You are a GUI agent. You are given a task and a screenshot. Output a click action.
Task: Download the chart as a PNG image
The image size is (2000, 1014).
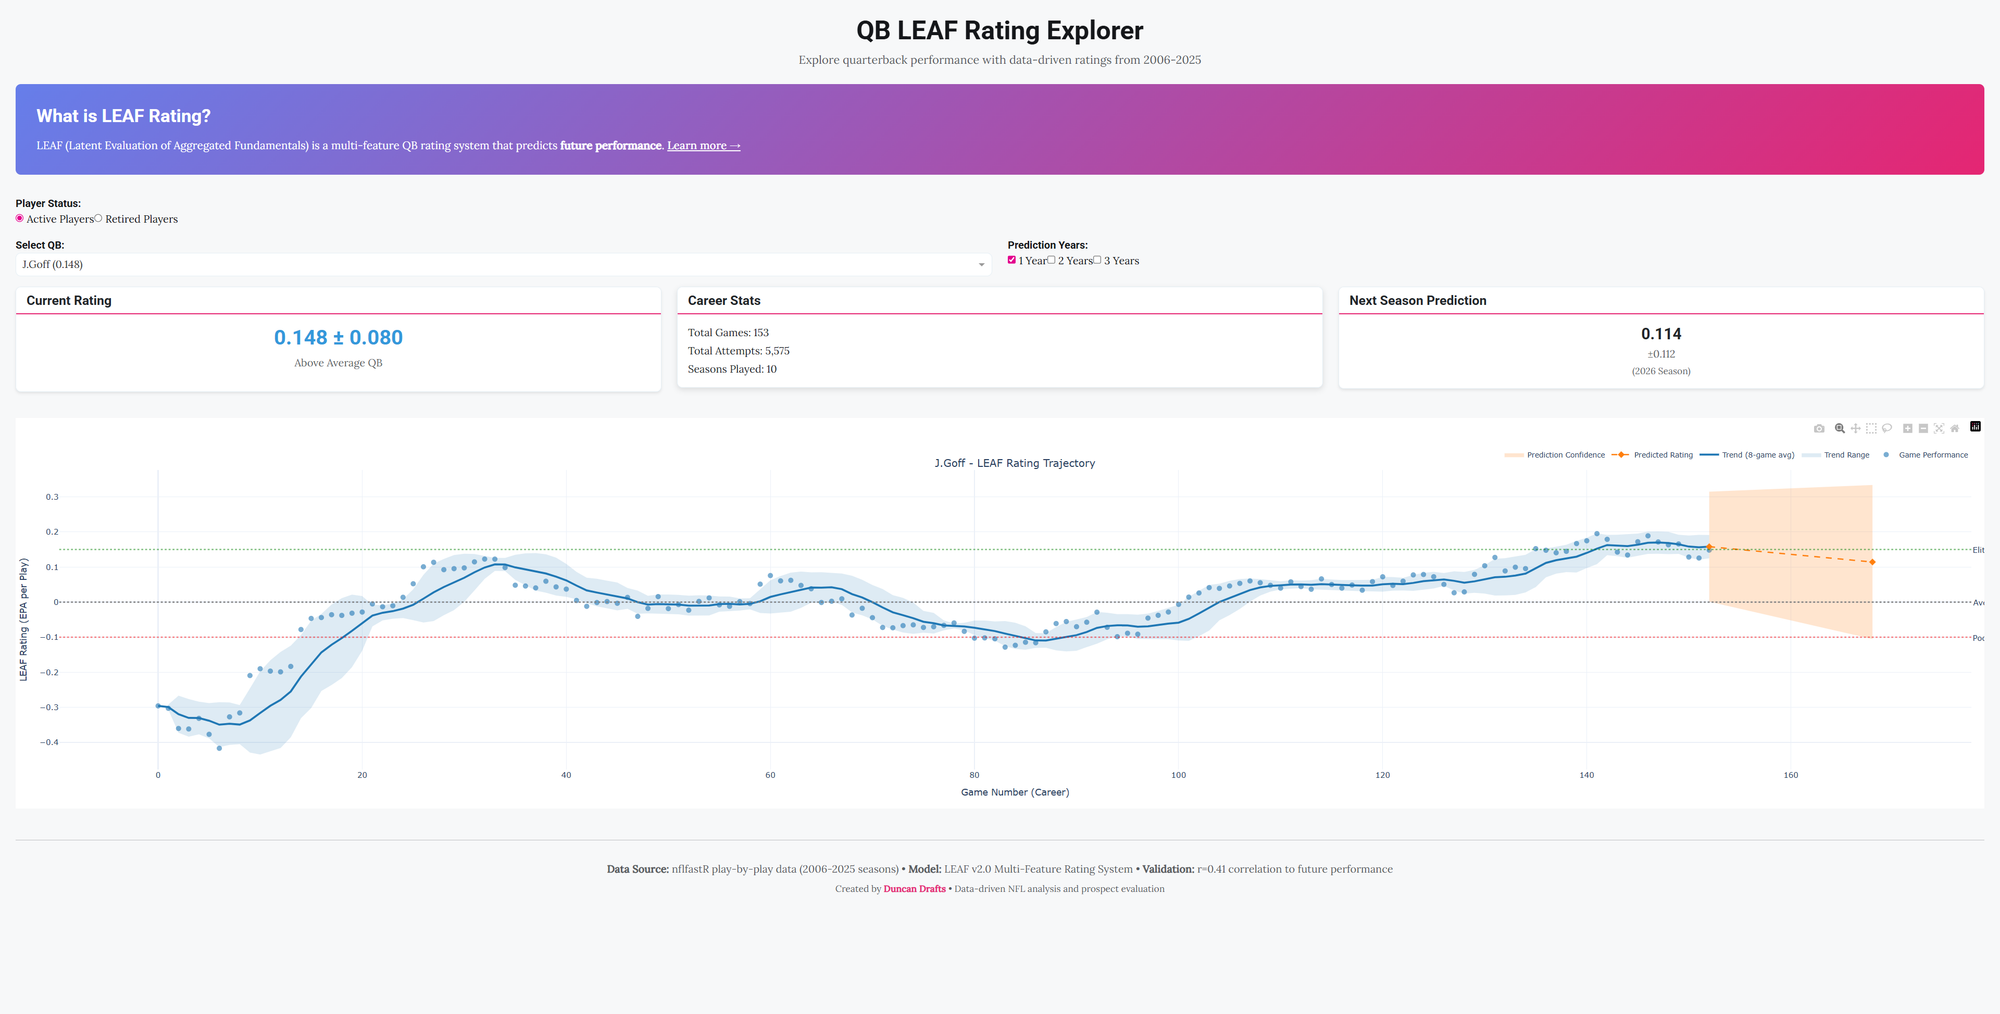pyautogui.click(x=1820, y=428)
